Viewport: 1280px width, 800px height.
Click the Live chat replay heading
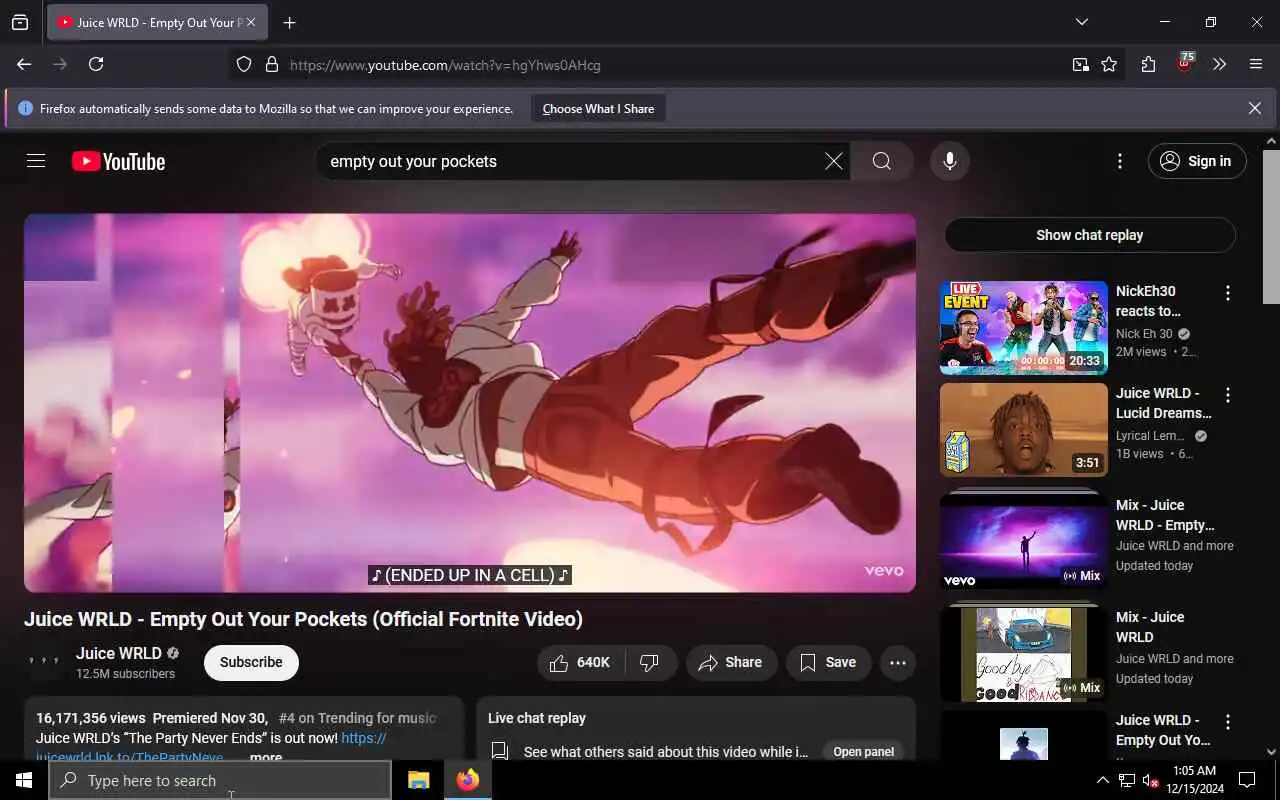[x=537, y=718]
